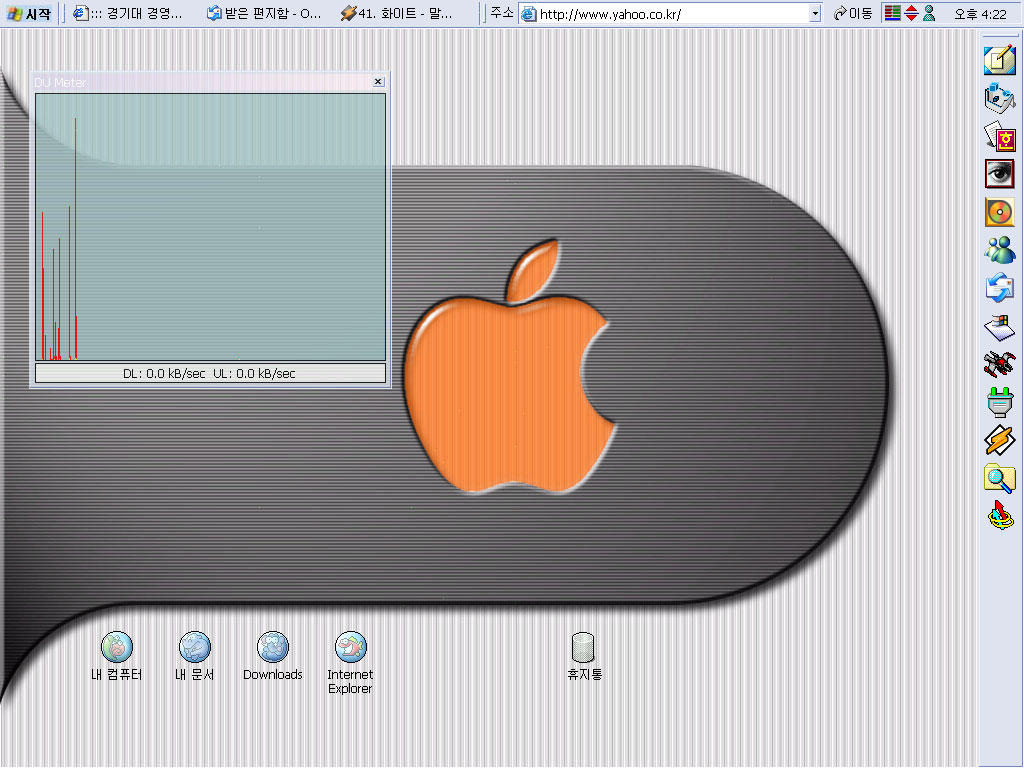Image resolution: width=1024 pixels, height=768 pixels.
Task: Launch the Winamp lightning bolt icon
Action: point(999,440)
